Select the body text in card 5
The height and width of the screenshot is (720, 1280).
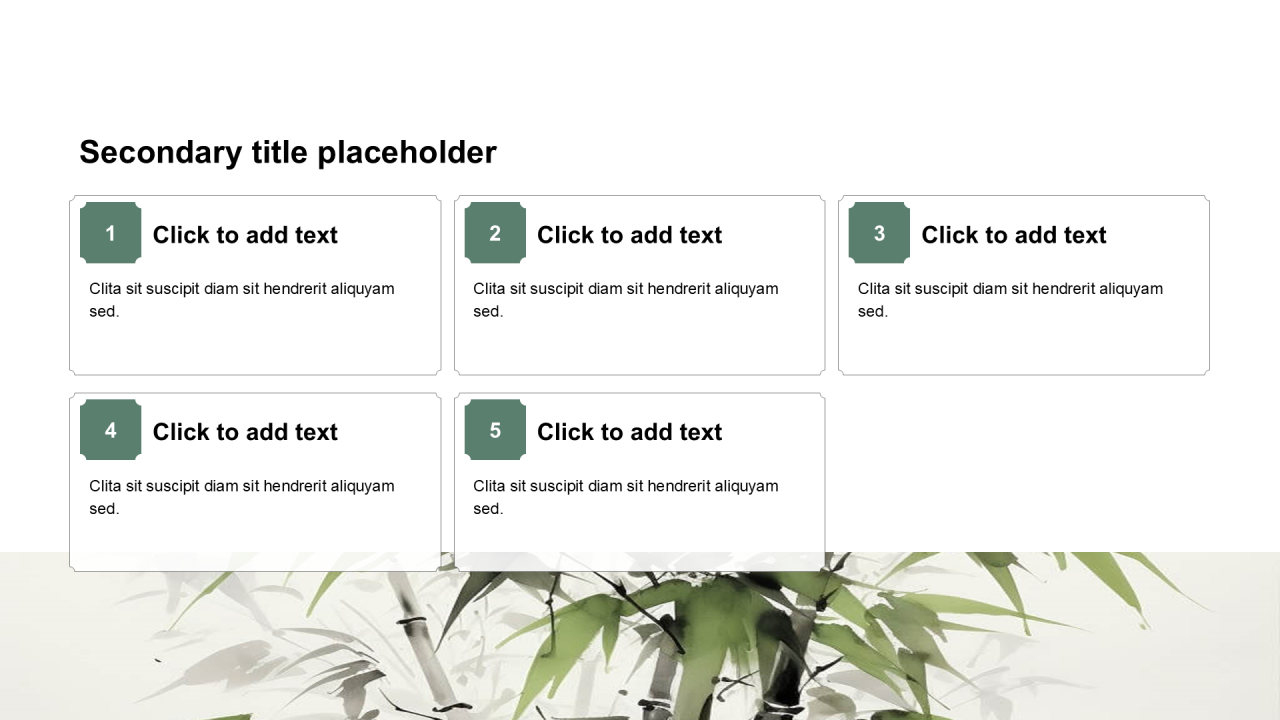(x=626, y=497)
